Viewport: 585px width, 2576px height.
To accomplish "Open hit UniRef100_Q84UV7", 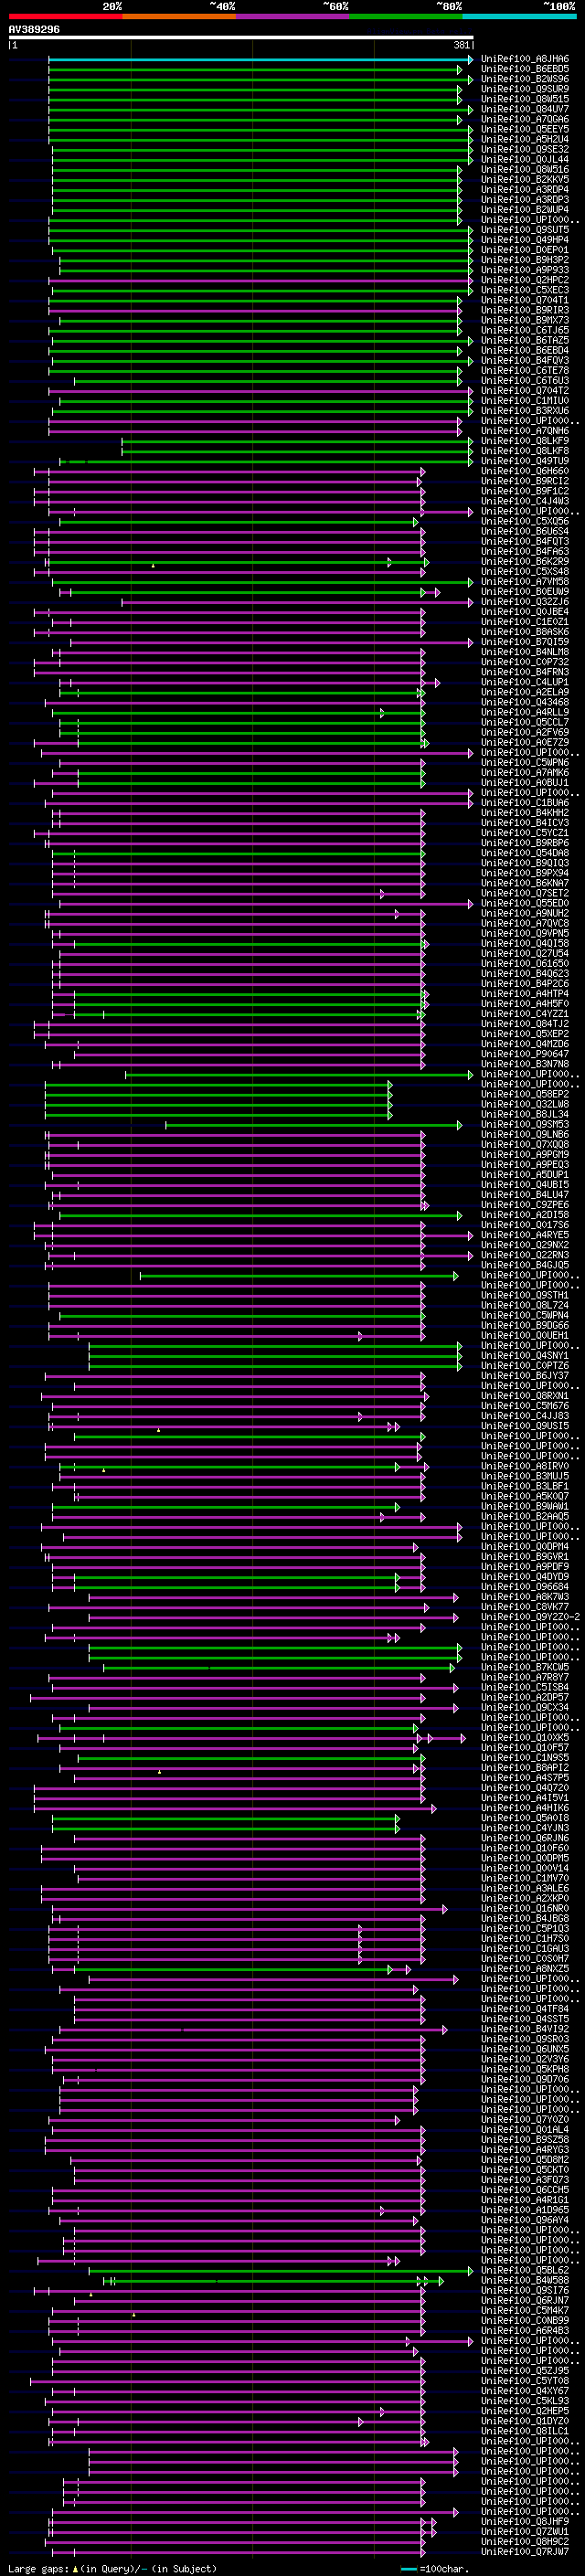I will [x=524, y=109].
